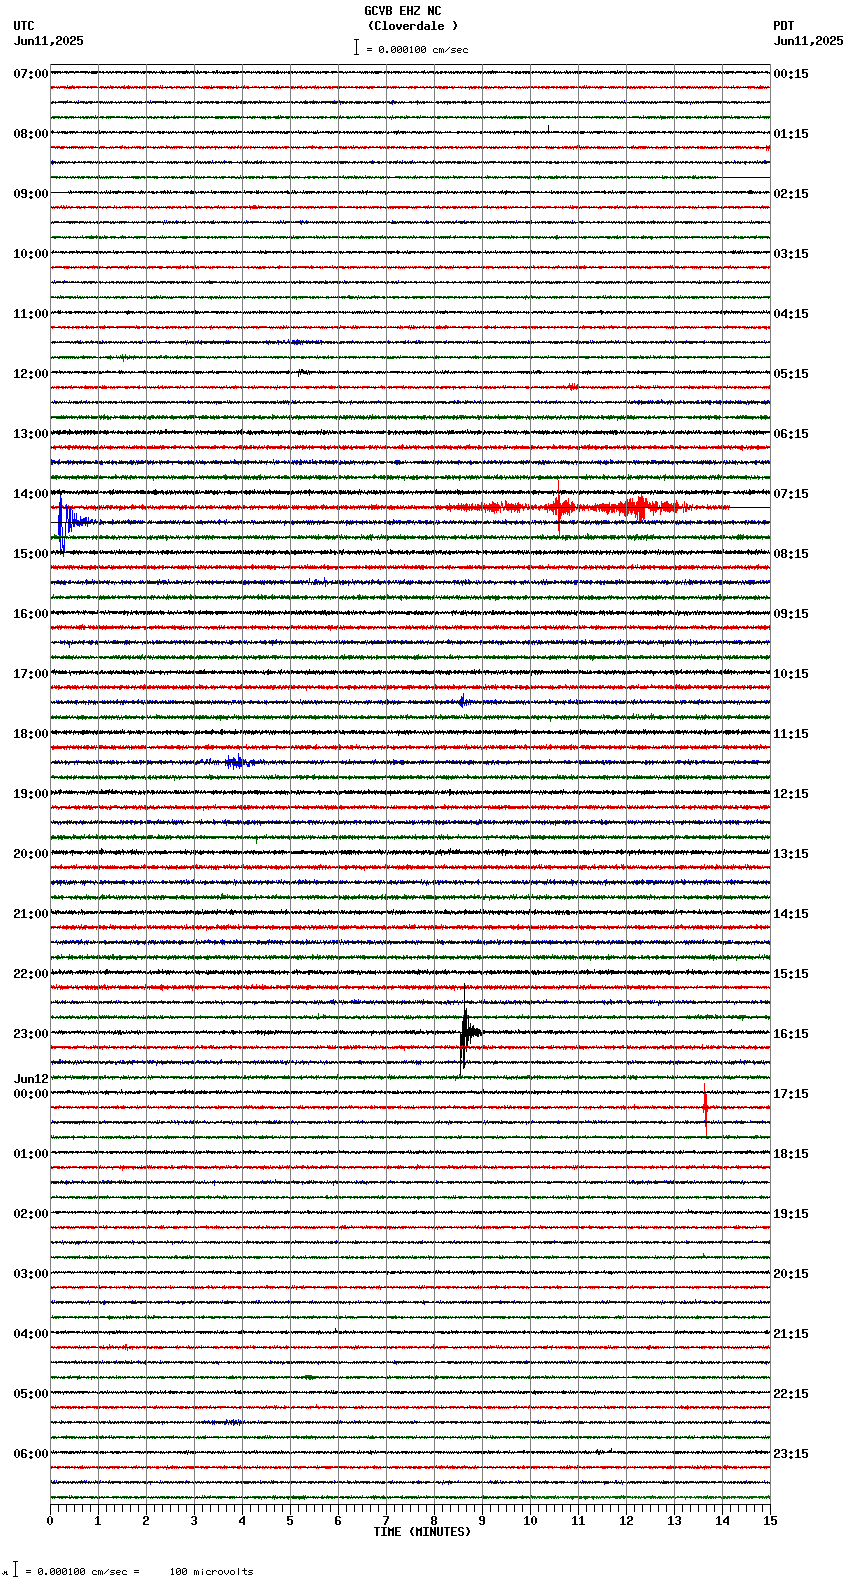Screen dimensions: 850x1584
Task: Click the 08:00 UTC row label
Action: [31, 134]
